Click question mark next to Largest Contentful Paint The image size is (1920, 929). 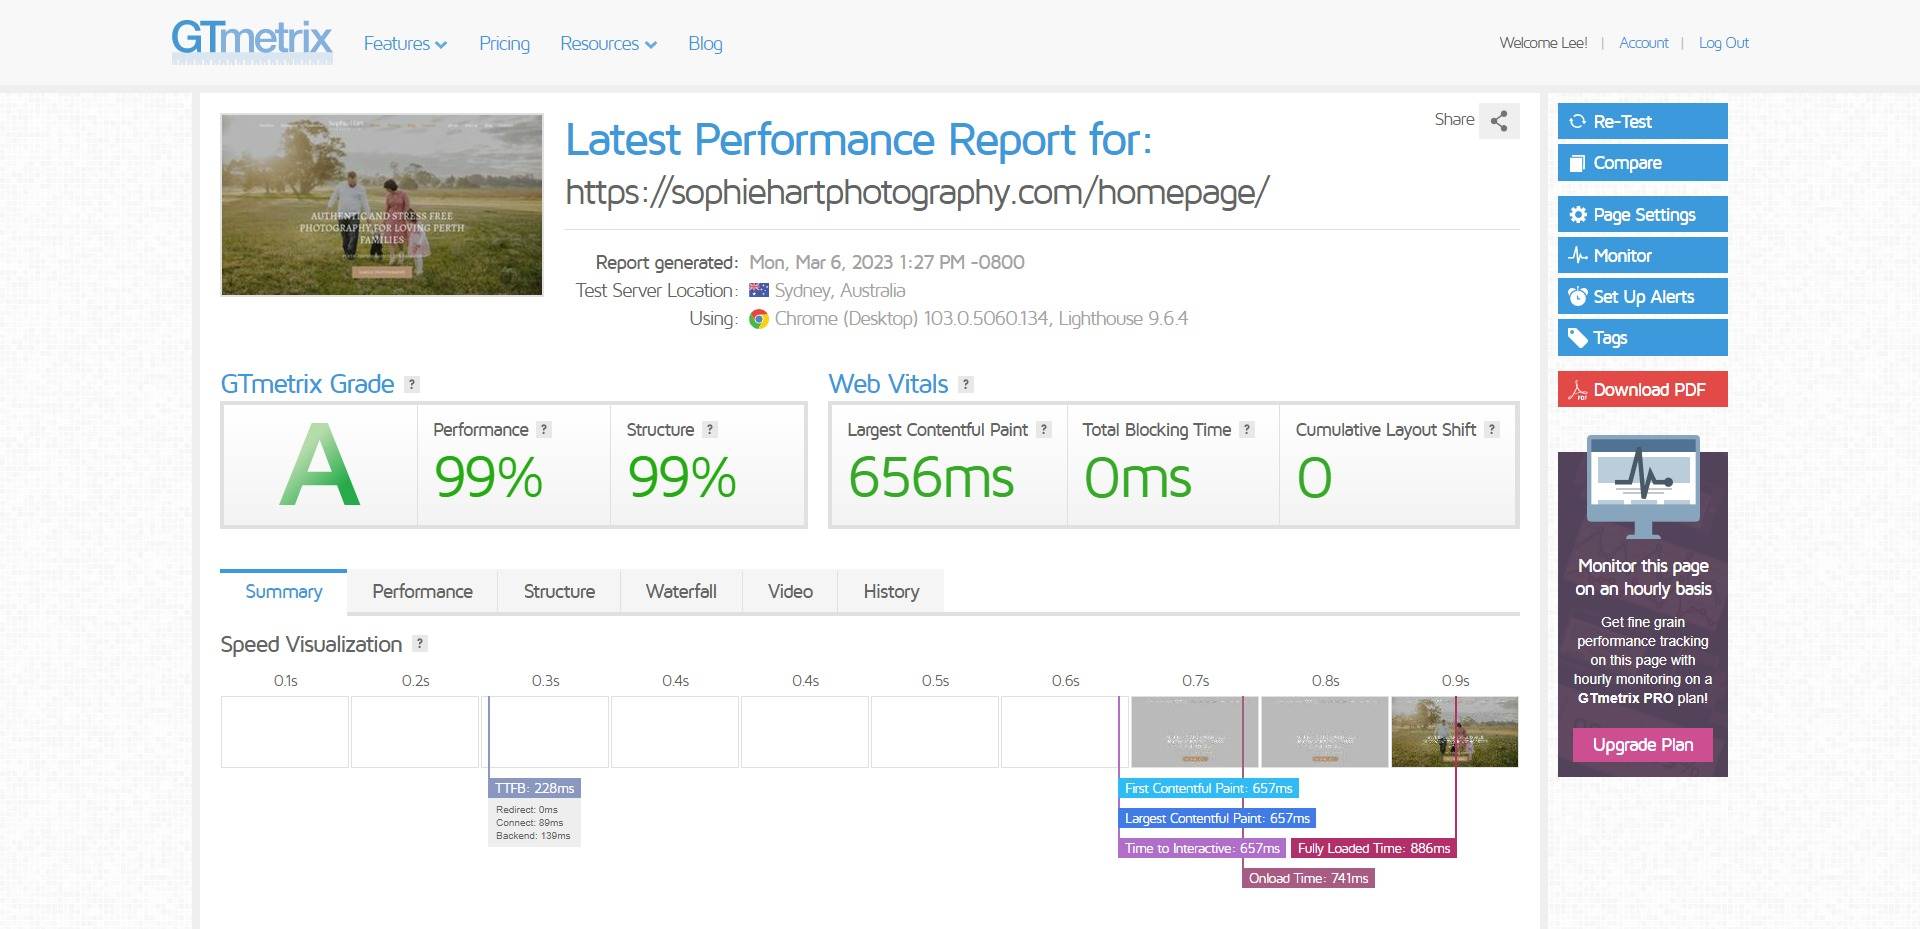click(1044, 430)
